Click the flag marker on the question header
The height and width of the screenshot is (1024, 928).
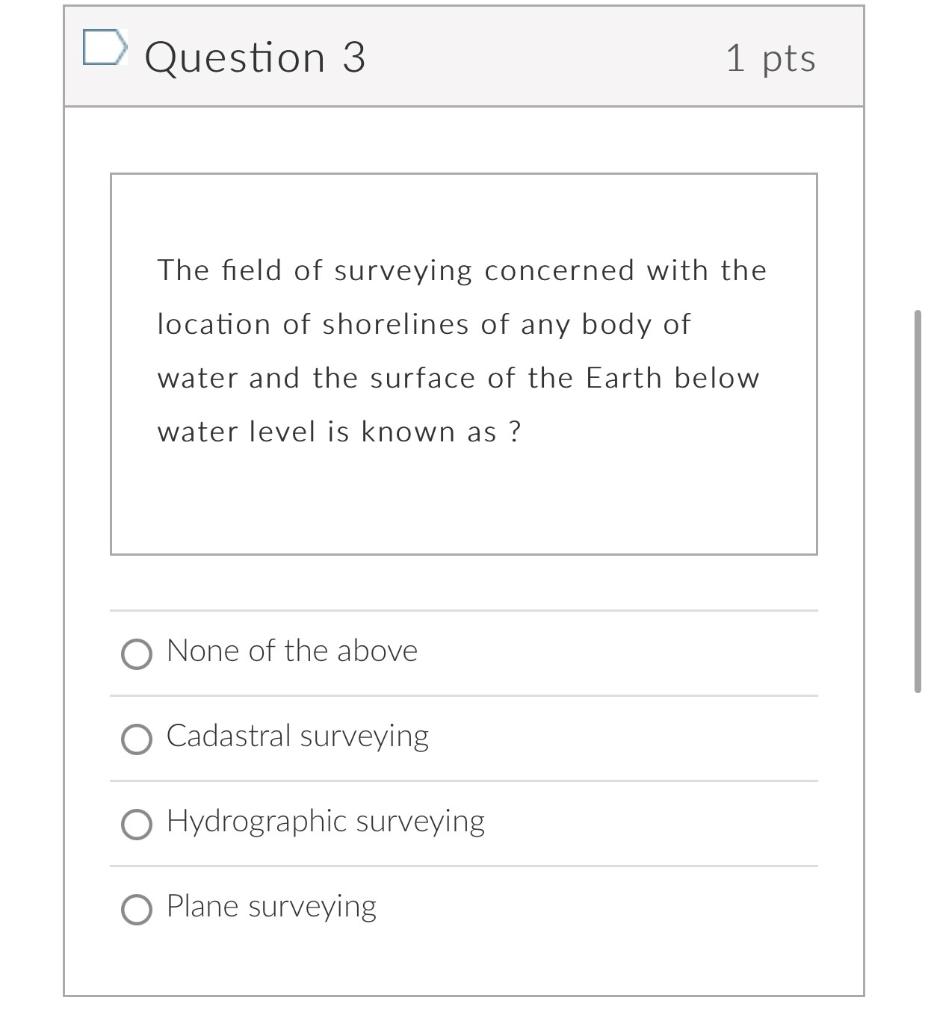click(107, 47)
